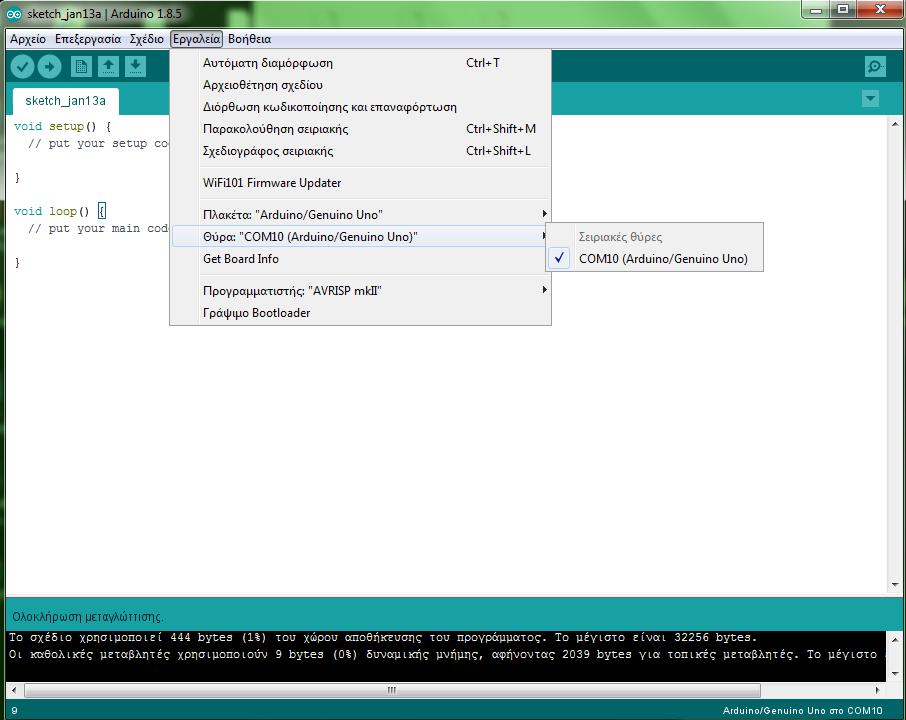Select the sketch_jan13a tab
This screenshot has width=906, height=720.
click(x=65, y=101)
